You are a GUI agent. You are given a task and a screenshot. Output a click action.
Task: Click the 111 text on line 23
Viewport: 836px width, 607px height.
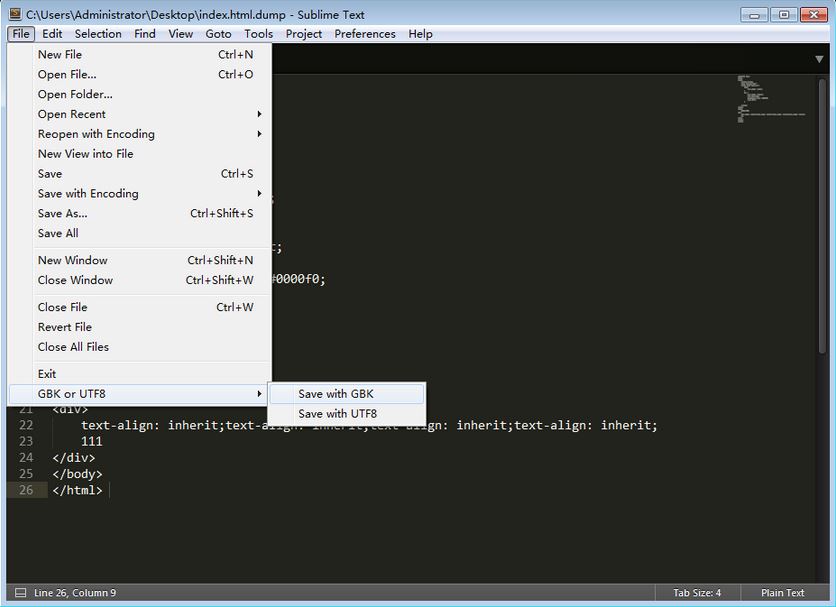pyautogui.click(x=92, y=441)
